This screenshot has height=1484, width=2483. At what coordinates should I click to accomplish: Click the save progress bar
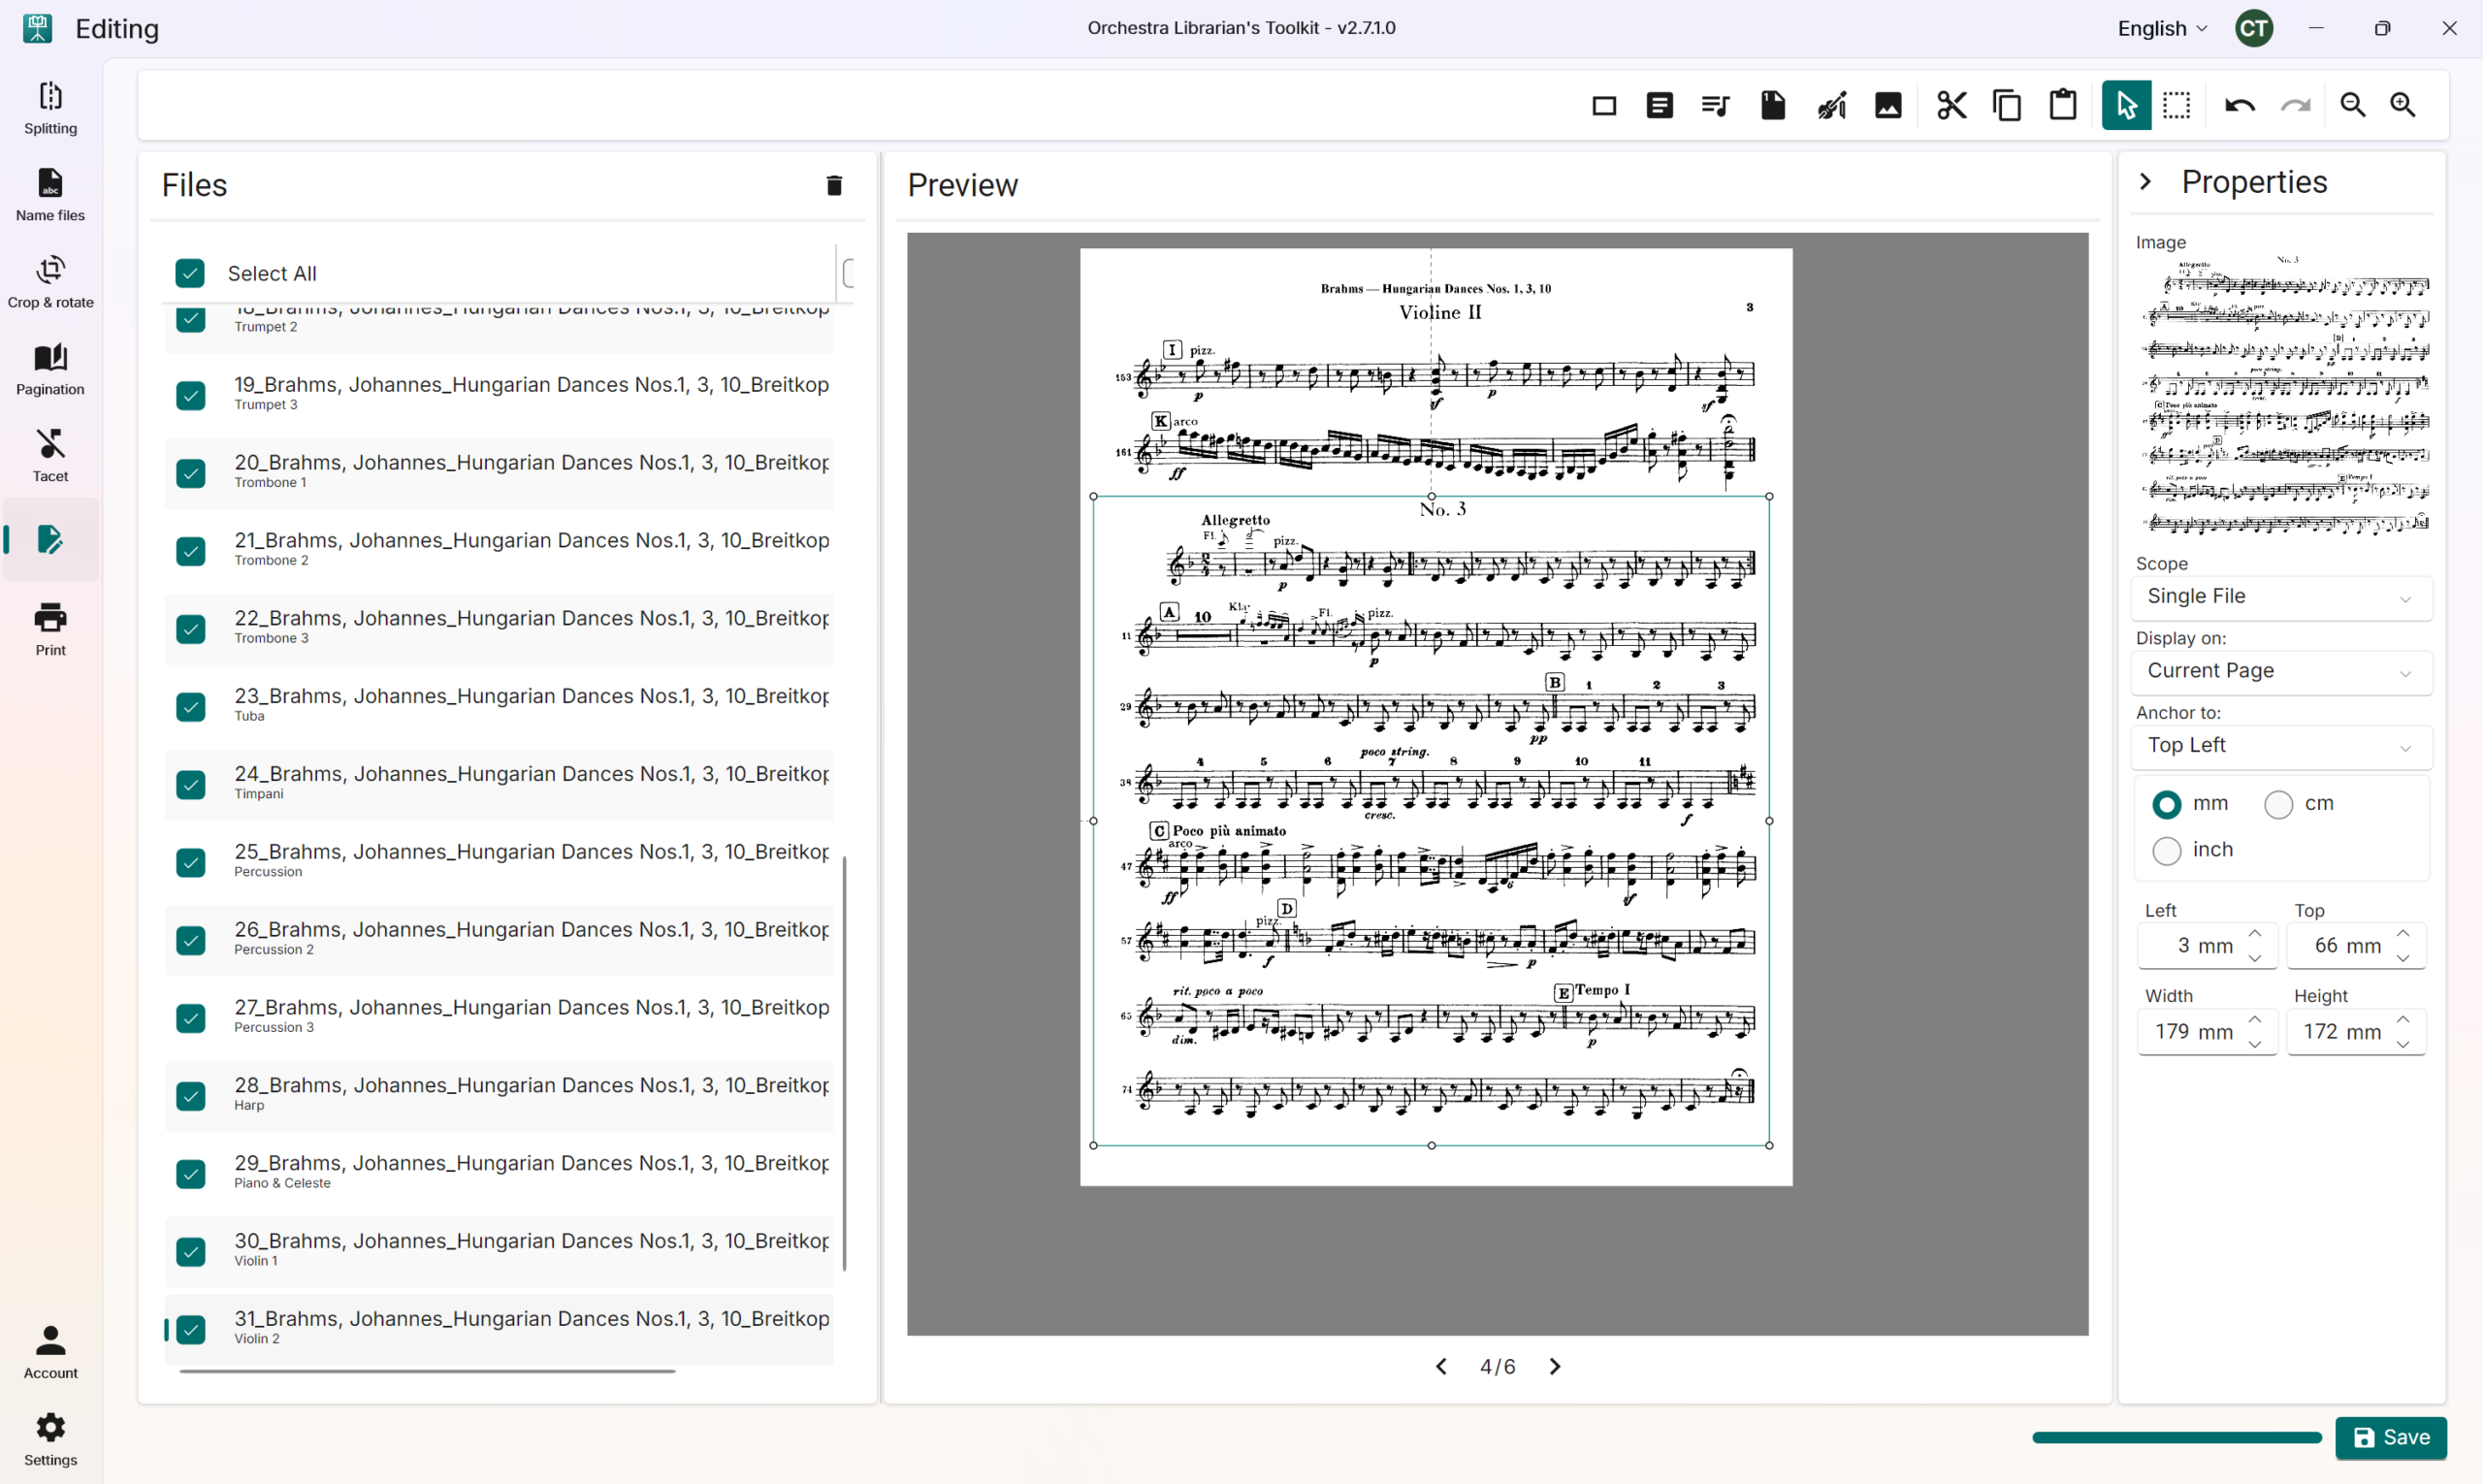2177,1438
